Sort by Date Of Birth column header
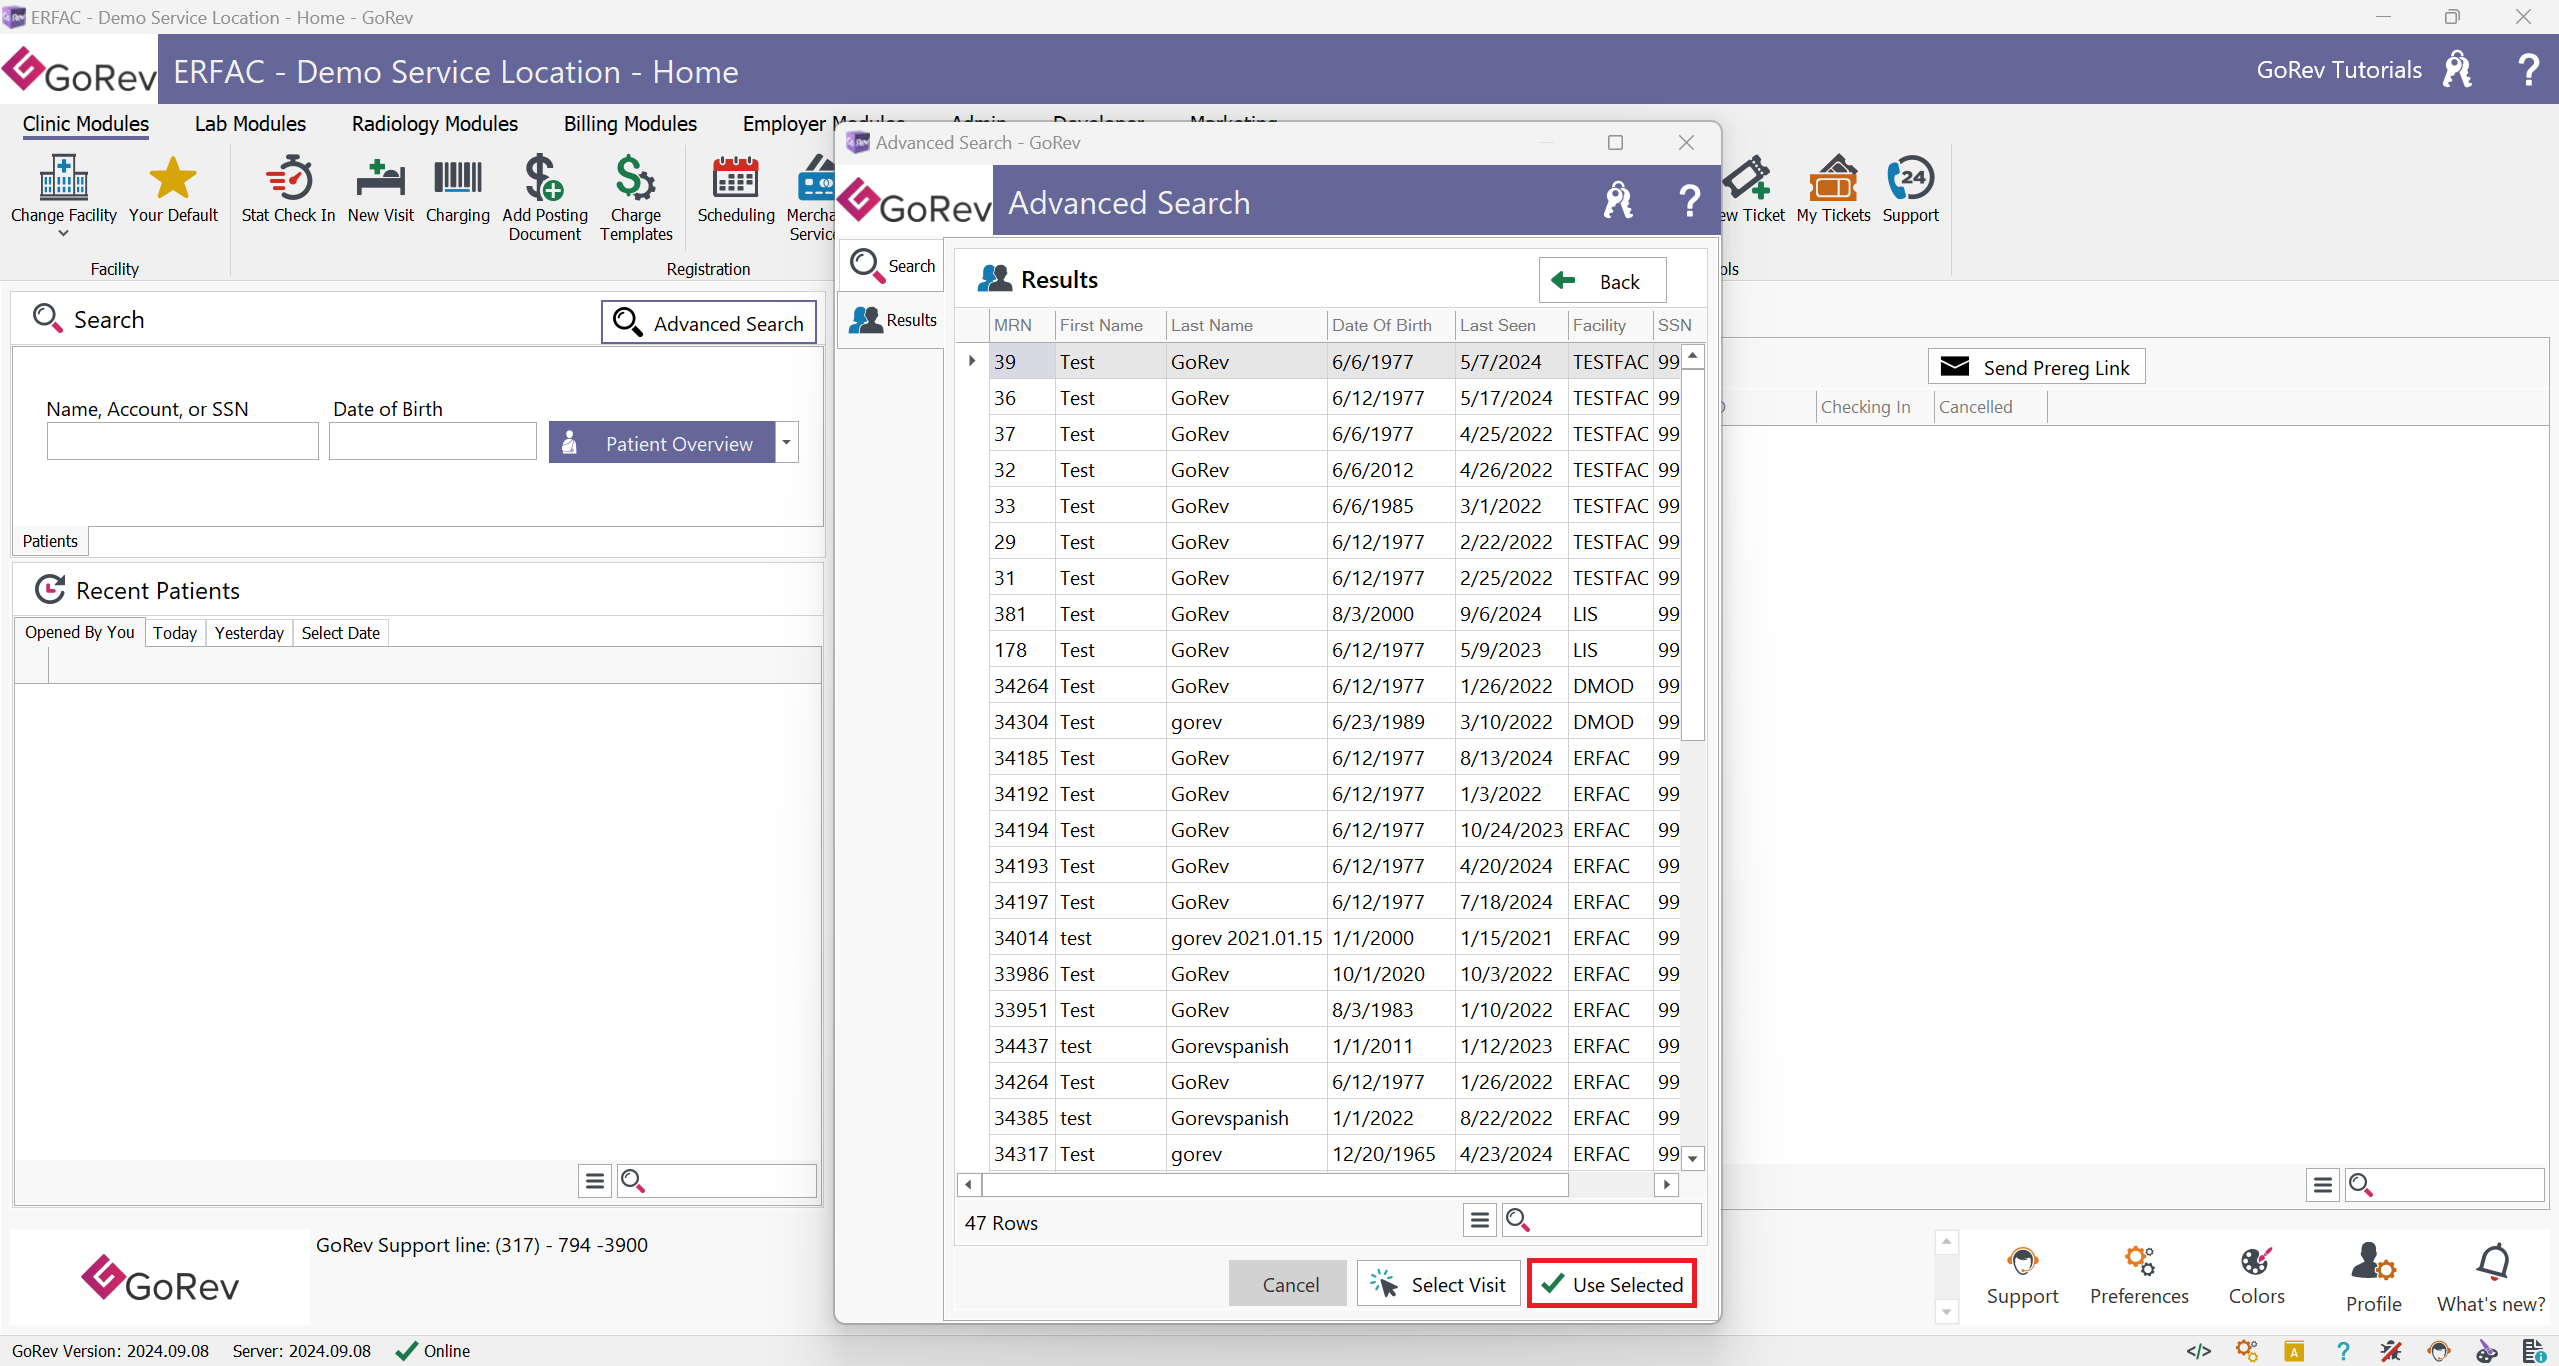Image resolution: width=2559 pixels, height=1366 pixels. (x=1390, y=325)
